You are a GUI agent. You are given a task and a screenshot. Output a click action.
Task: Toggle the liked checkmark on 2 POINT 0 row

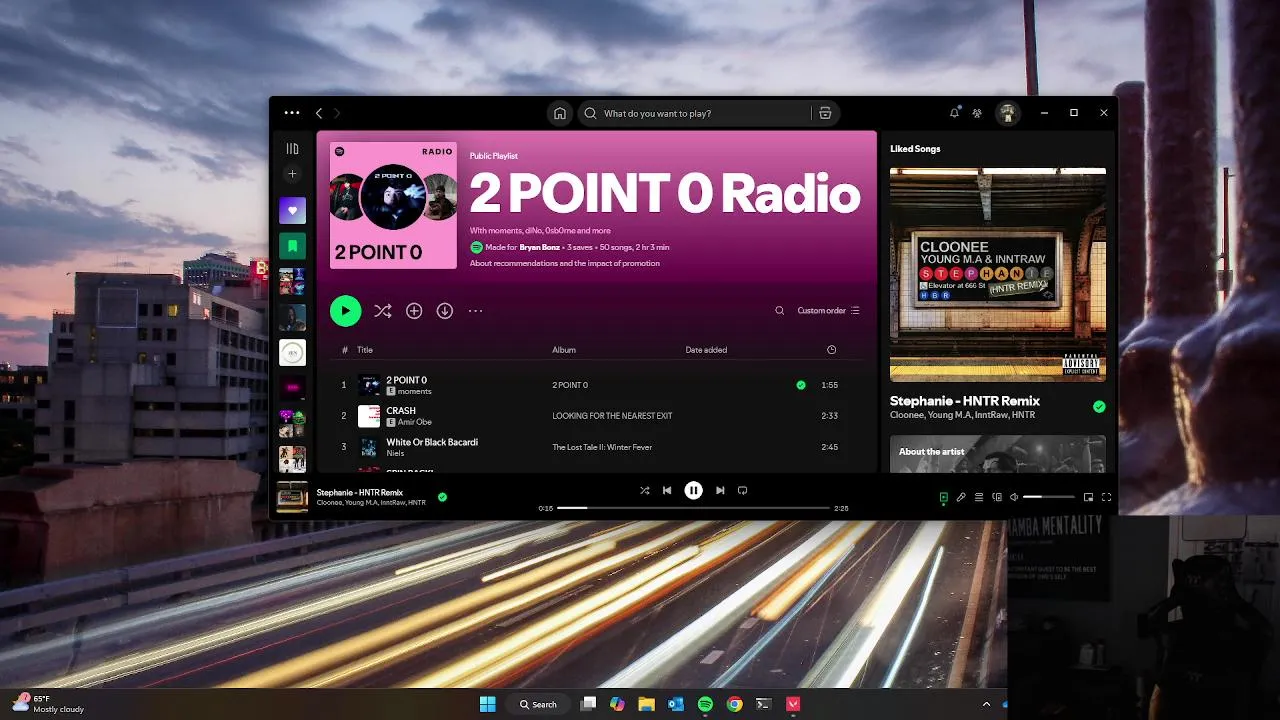(800, 385)
